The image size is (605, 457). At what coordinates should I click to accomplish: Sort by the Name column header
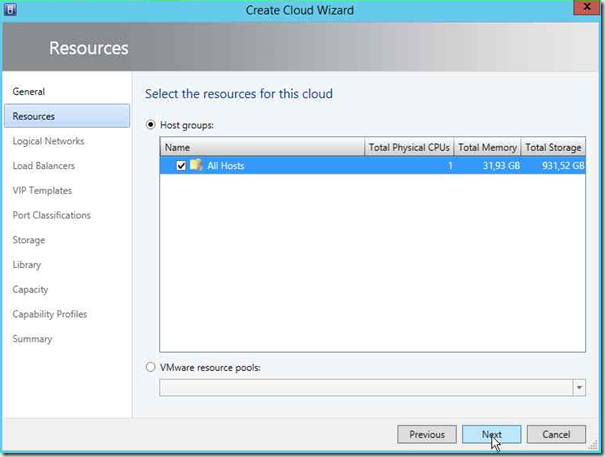point(262,147)
